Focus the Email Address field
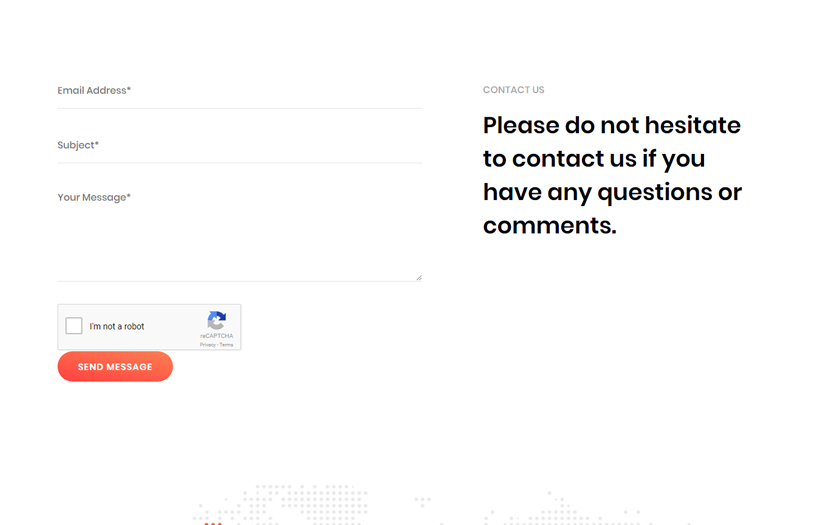The image size is (825, 525). pos(239,91)
